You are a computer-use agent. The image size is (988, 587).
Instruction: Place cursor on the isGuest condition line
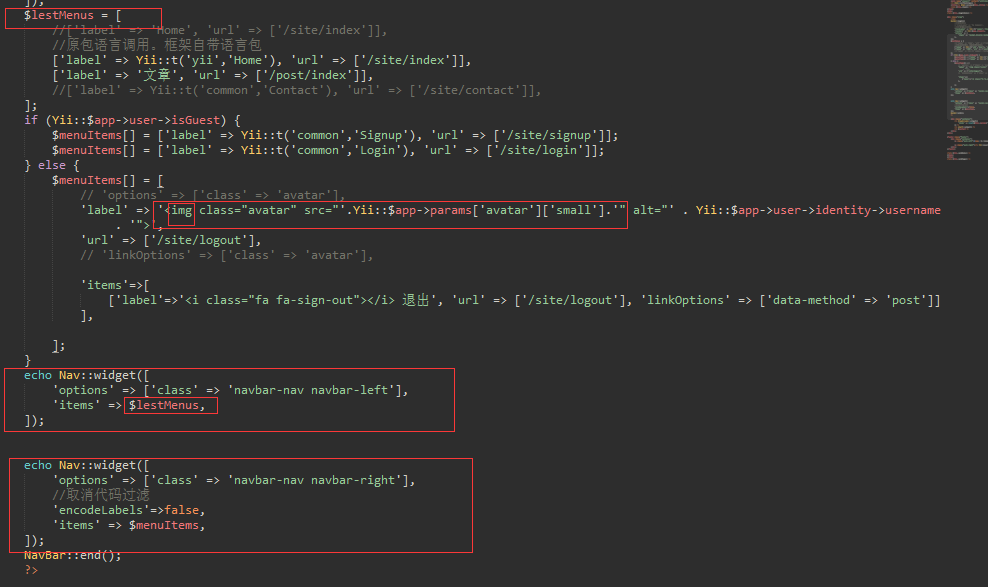tap(132, 120)
